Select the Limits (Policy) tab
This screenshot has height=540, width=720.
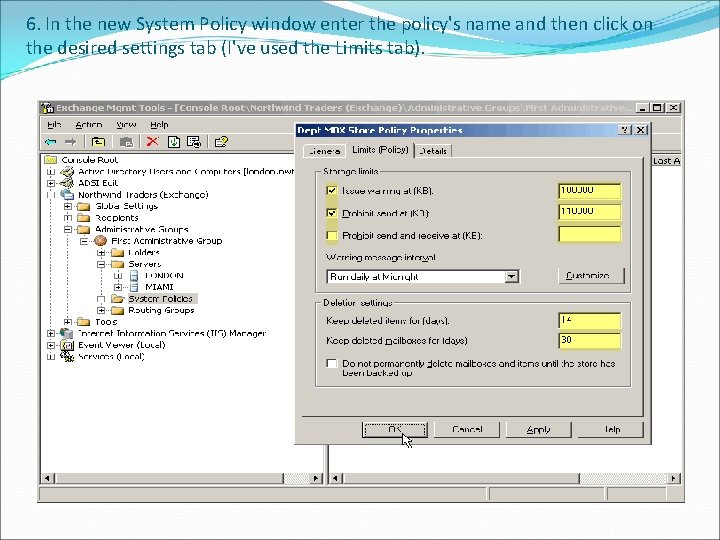point(380,150)
